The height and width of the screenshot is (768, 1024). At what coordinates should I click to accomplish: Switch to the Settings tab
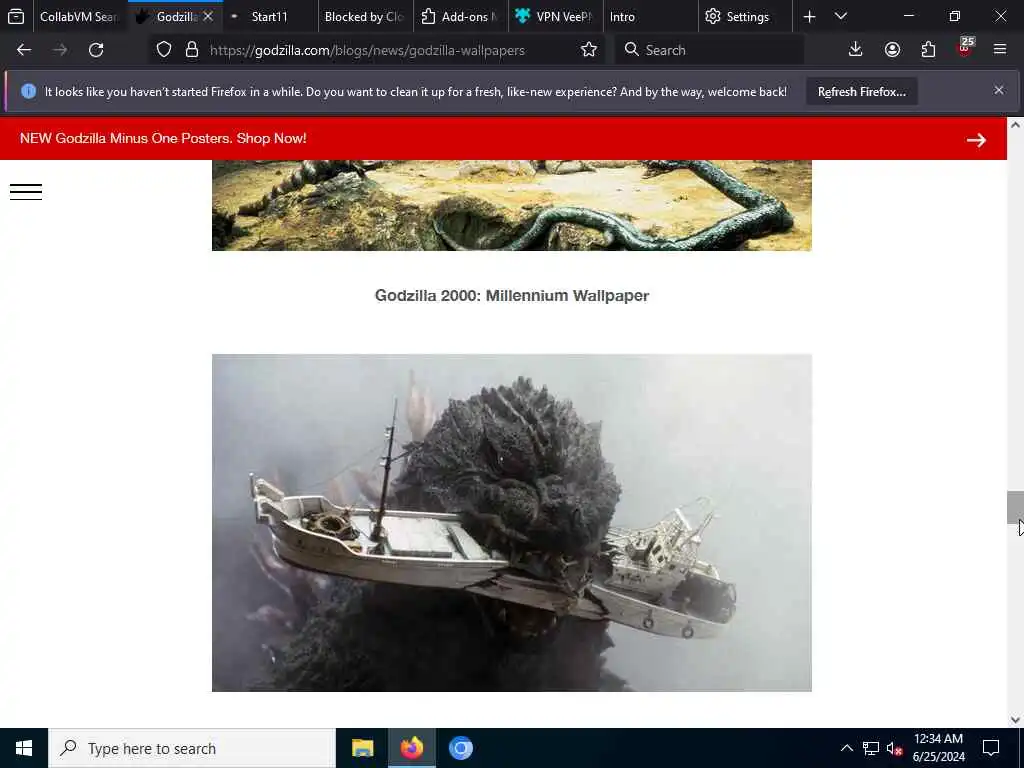(x=745, y=17)
